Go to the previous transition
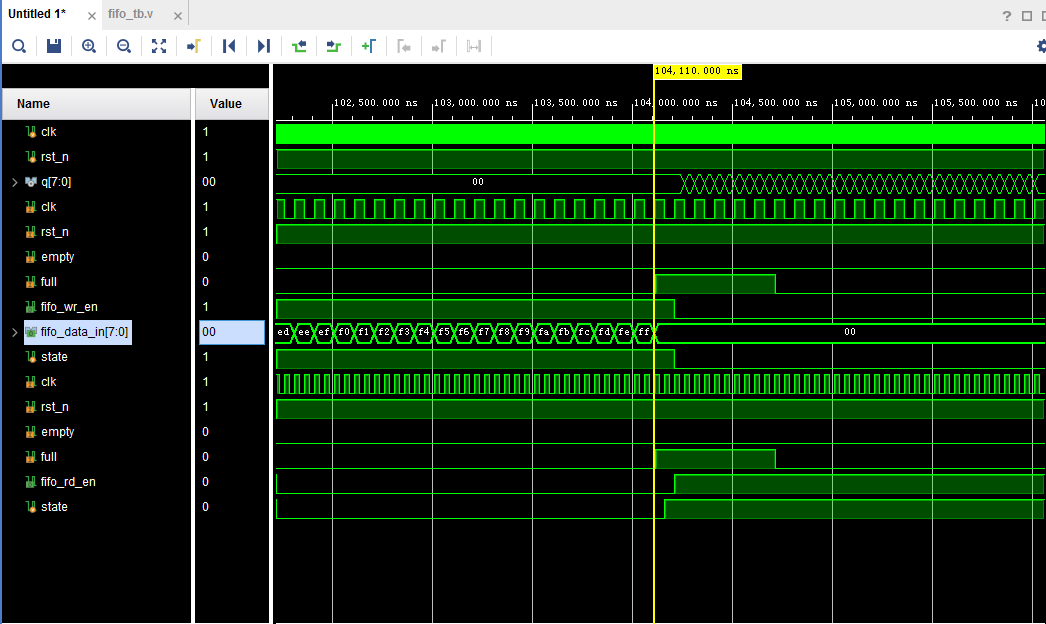 tap(299, 46)
